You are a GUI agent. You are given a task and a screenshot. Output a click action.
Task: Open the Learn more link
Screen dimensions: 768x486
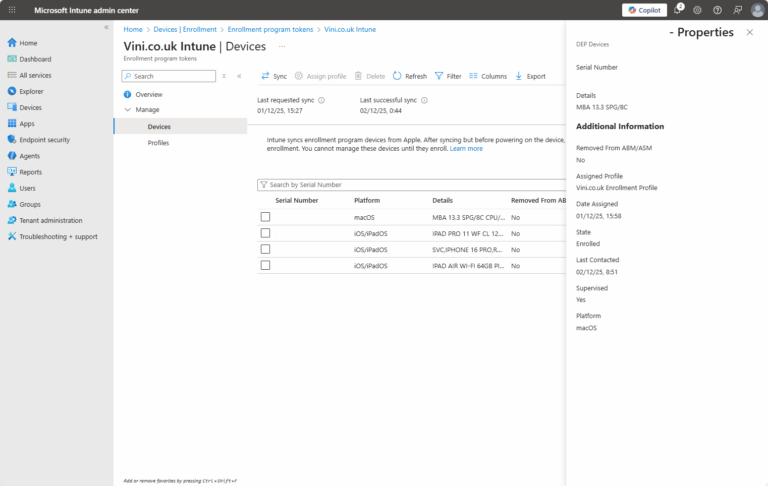(466, 148)
